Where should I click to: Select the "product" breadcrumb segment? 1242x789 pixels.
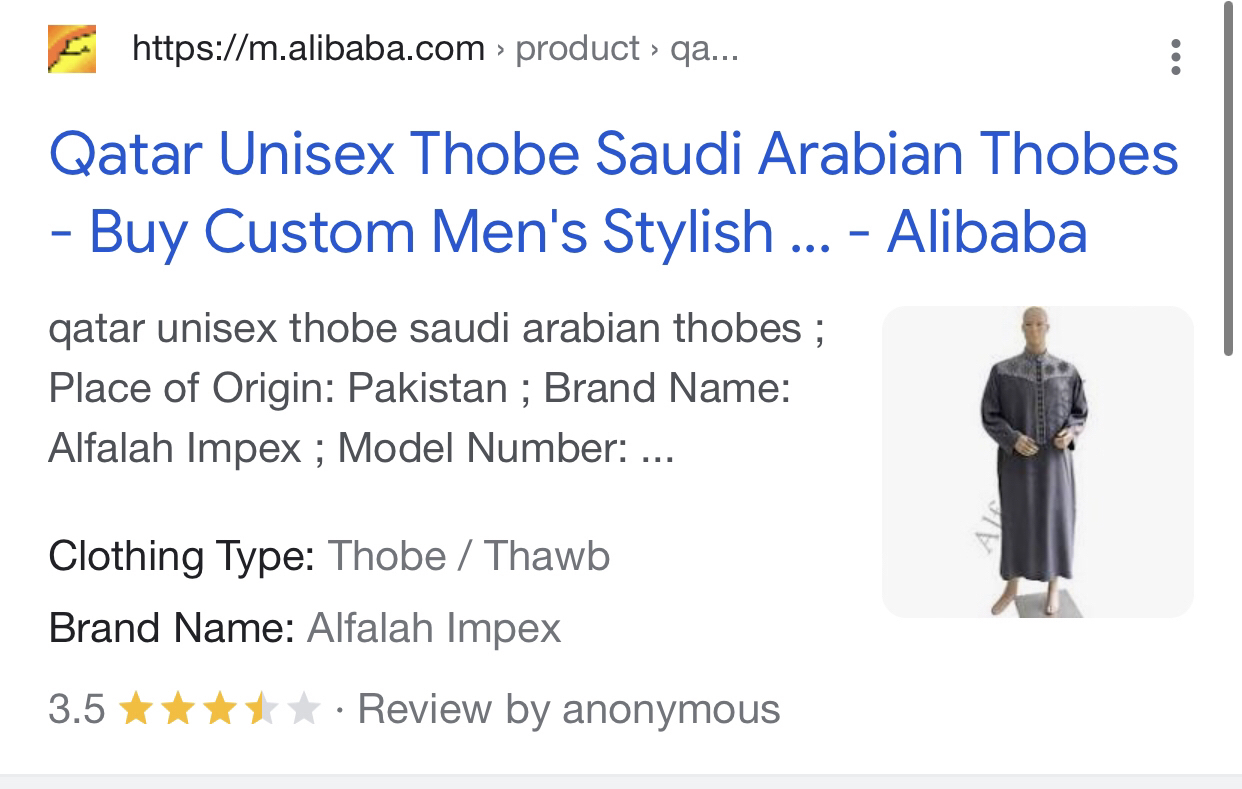click(577, 48)
